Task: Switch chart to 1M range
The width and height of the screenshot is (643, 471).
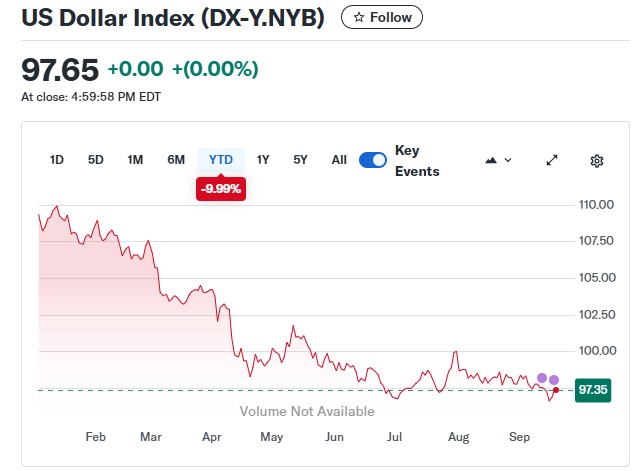Action: [135, 160]
